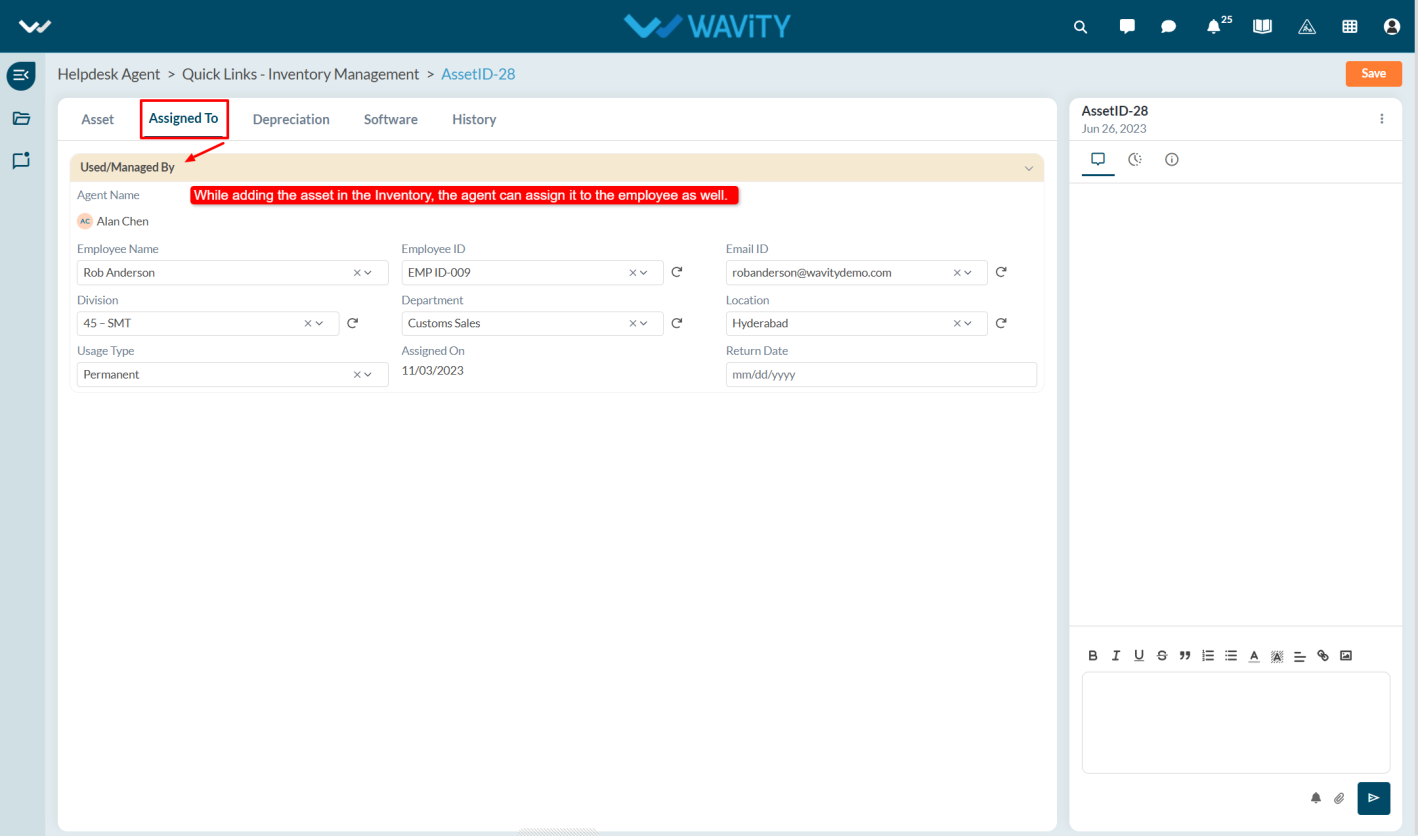Image resolution: width=1418 pixels, height=836 pixels.
Task: Refresh the Location field
Action: click(1001, 323)
